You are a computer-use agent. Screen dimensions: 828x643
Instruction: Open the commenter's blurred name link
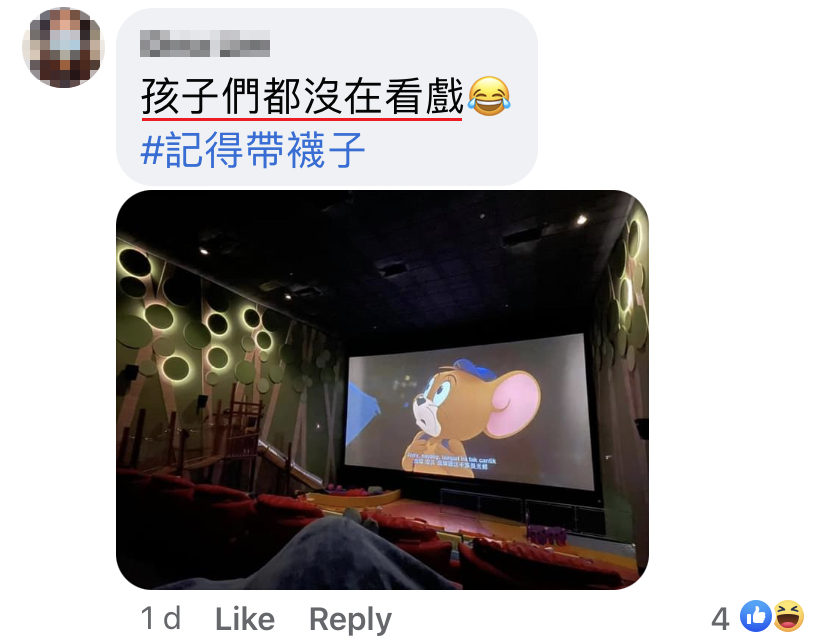(x=205, y=43)
